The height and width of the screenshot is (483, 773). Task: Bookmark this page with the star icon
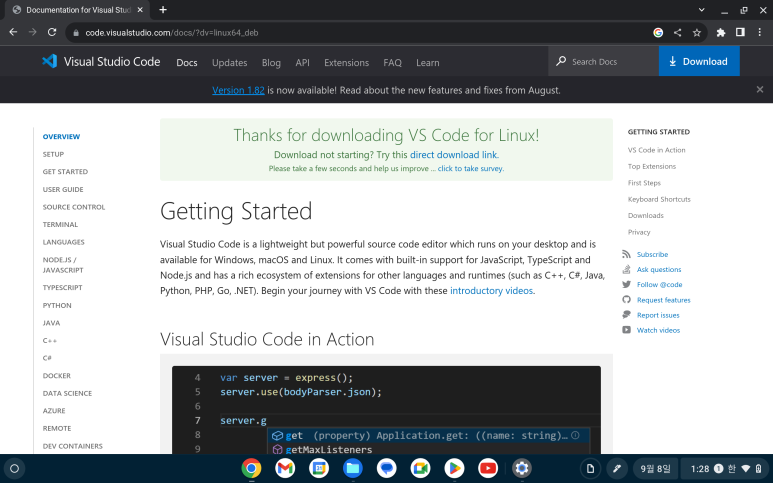pyautogui.click(x=697, y=33)
